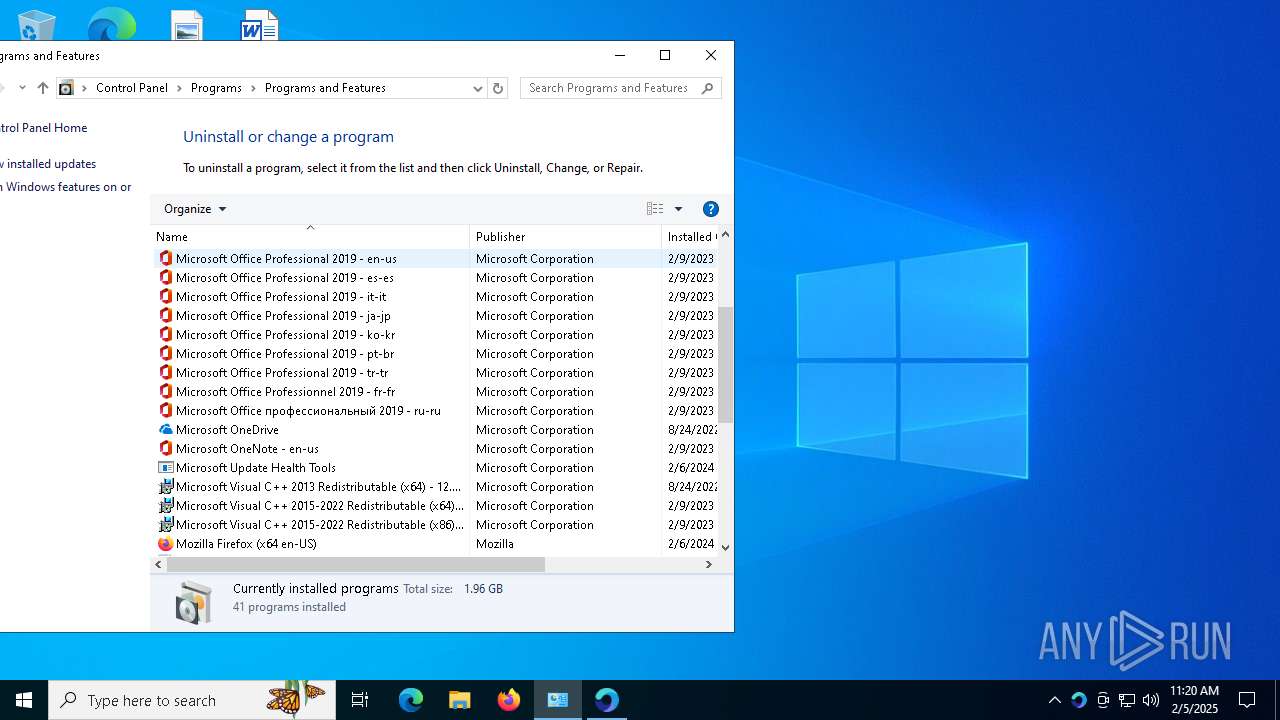Click the vertical scrollbar thumb of the list
The image size is (1280, 720).
[726, 364]
